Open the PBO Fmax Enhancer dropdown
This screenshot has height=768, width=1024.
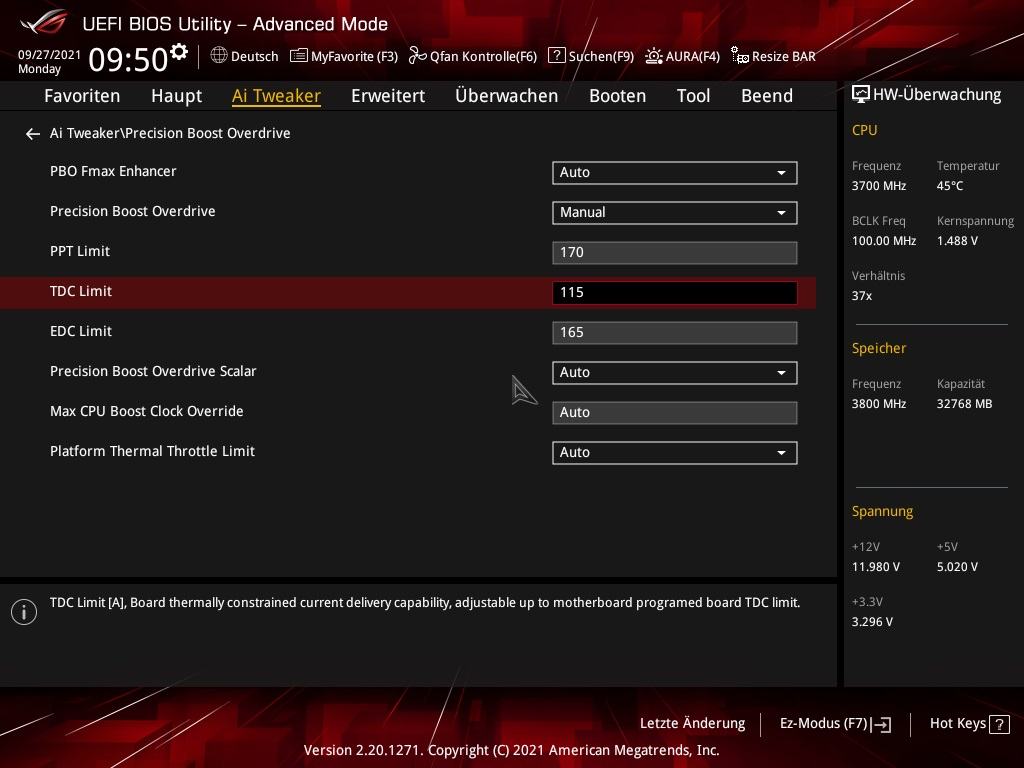[x=675, y=172]
